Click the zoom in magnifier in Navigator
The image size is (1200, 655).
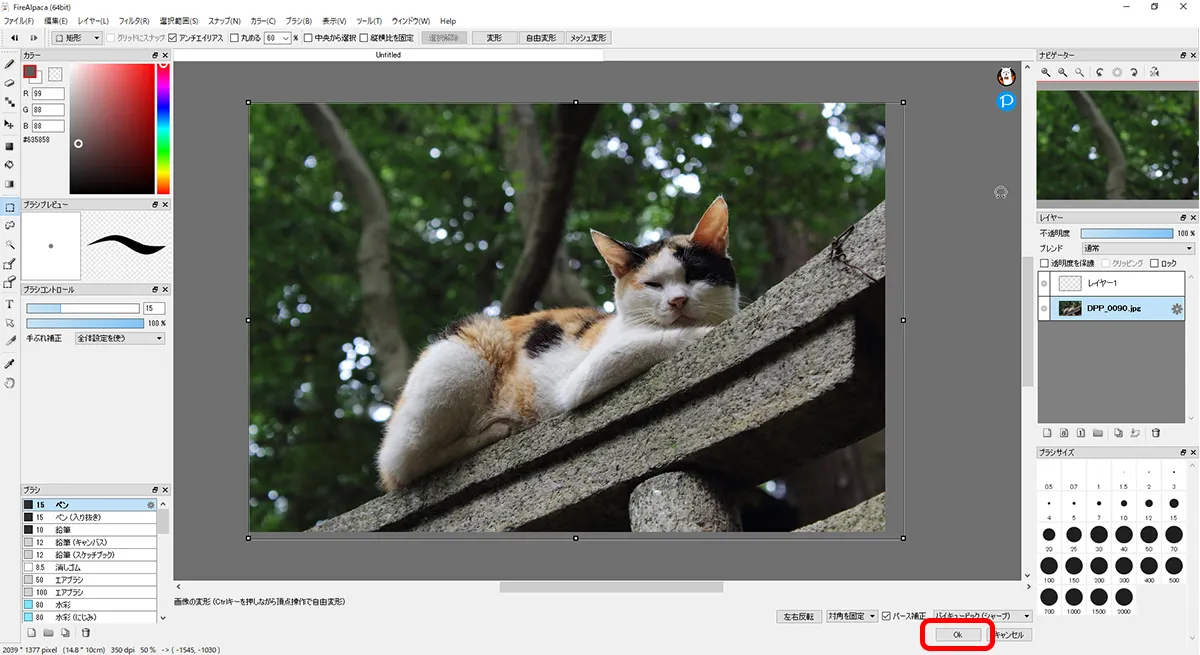click(x=1046, y=72)
